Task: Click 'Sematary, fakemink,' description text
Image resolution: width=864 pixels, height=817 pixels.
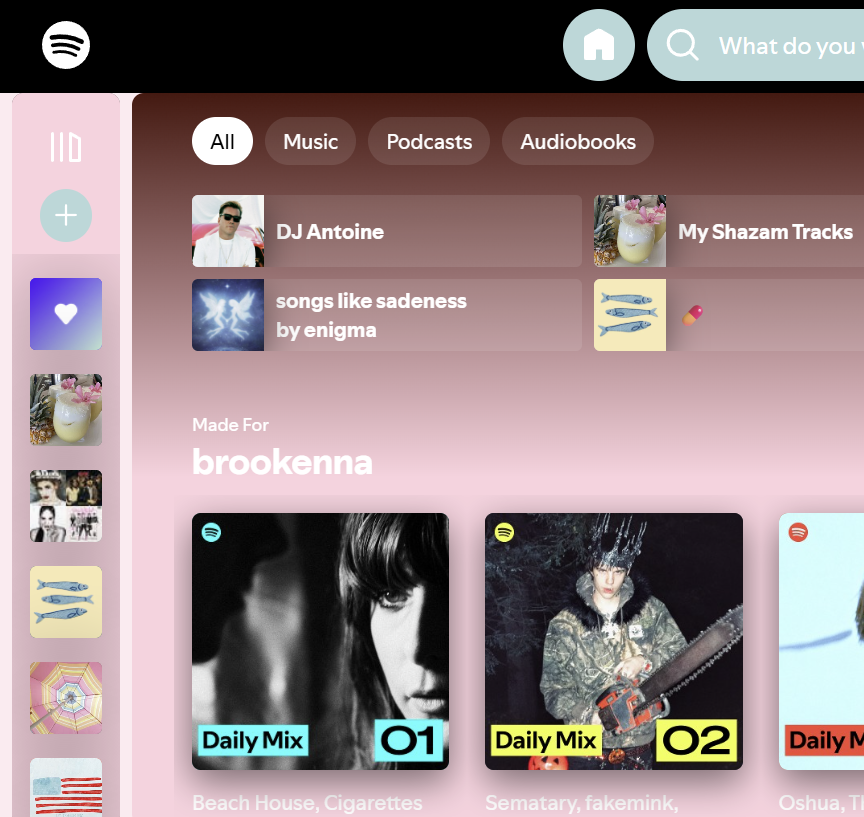Action: [x=581, y=803]
